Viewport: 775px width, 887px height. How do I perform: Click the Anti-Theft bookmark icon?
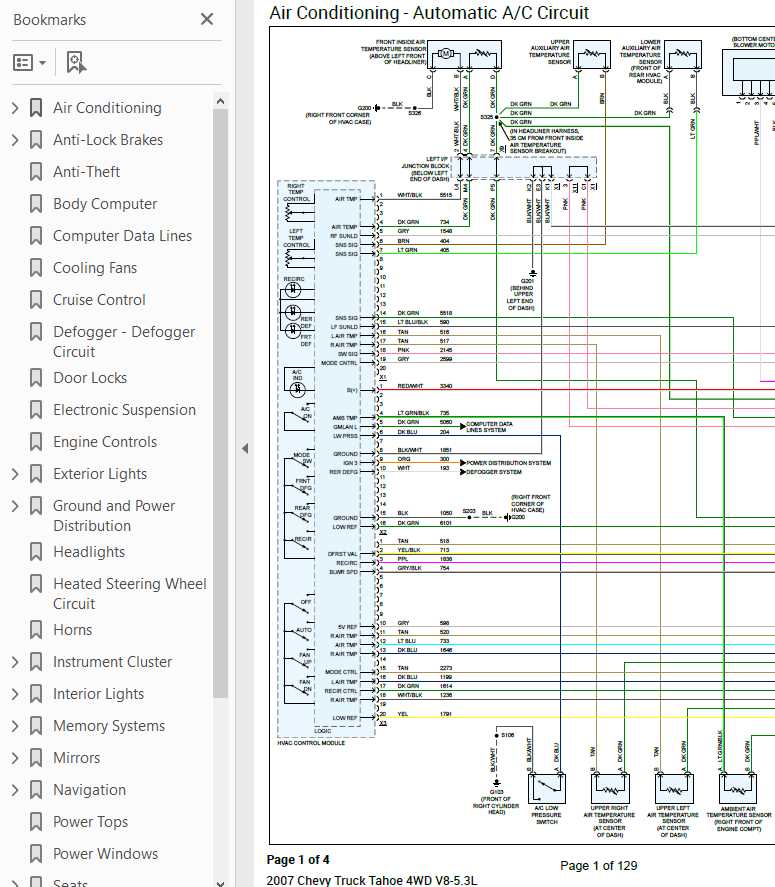[36, 172]
